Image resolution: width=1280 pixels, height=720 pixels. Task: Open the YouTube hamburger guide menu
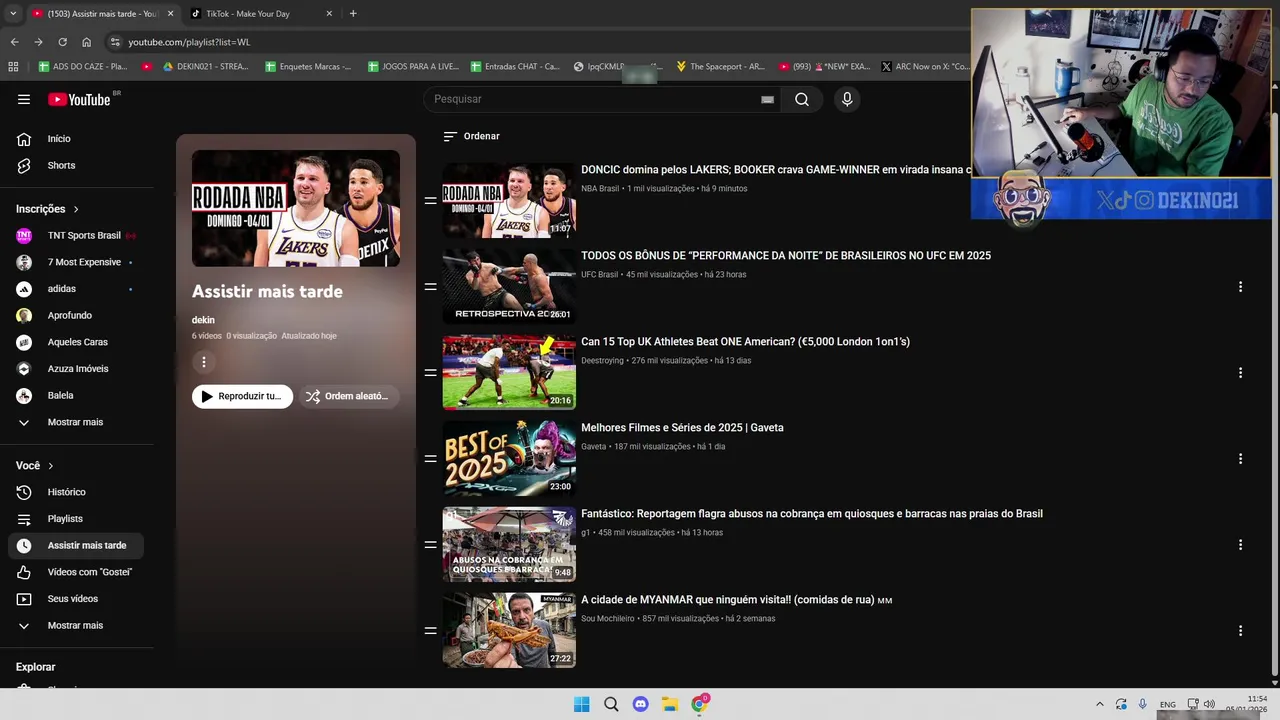point(24,99)
